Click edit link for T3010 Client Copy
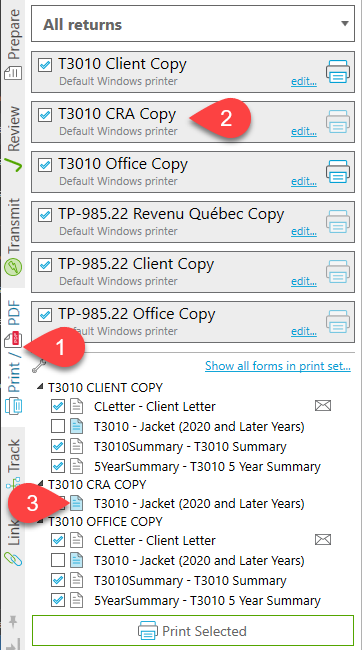Viewport: 363px width, 650px height. pyautogui.click(x=304, y=82)
